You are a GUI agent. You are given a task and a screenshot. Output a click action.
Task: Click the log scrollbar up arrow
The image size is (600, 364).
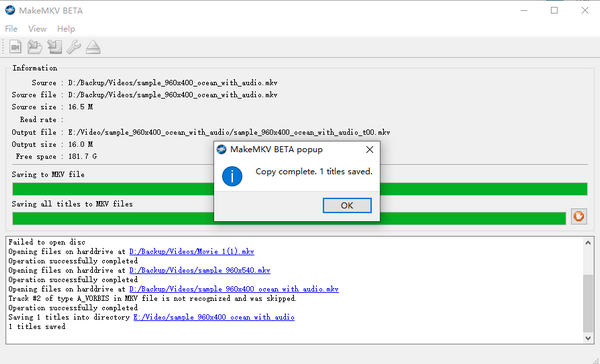click(588, 243)
